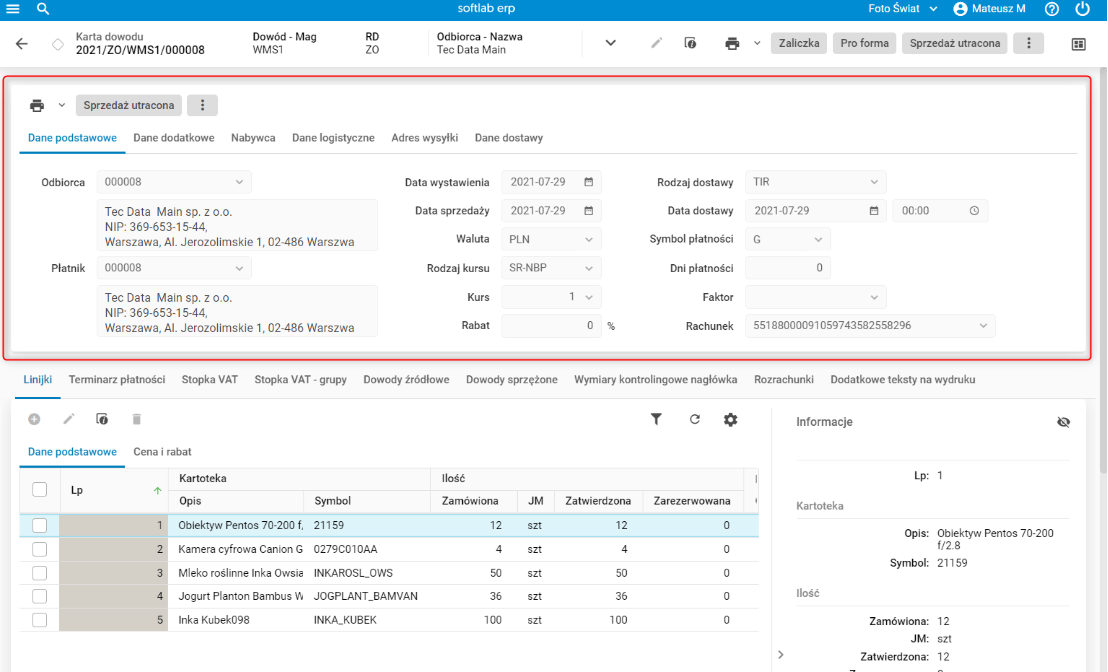Screen dimensions: 1108x672
Task: Refresh the line items list
Action: tap(695, 420)
